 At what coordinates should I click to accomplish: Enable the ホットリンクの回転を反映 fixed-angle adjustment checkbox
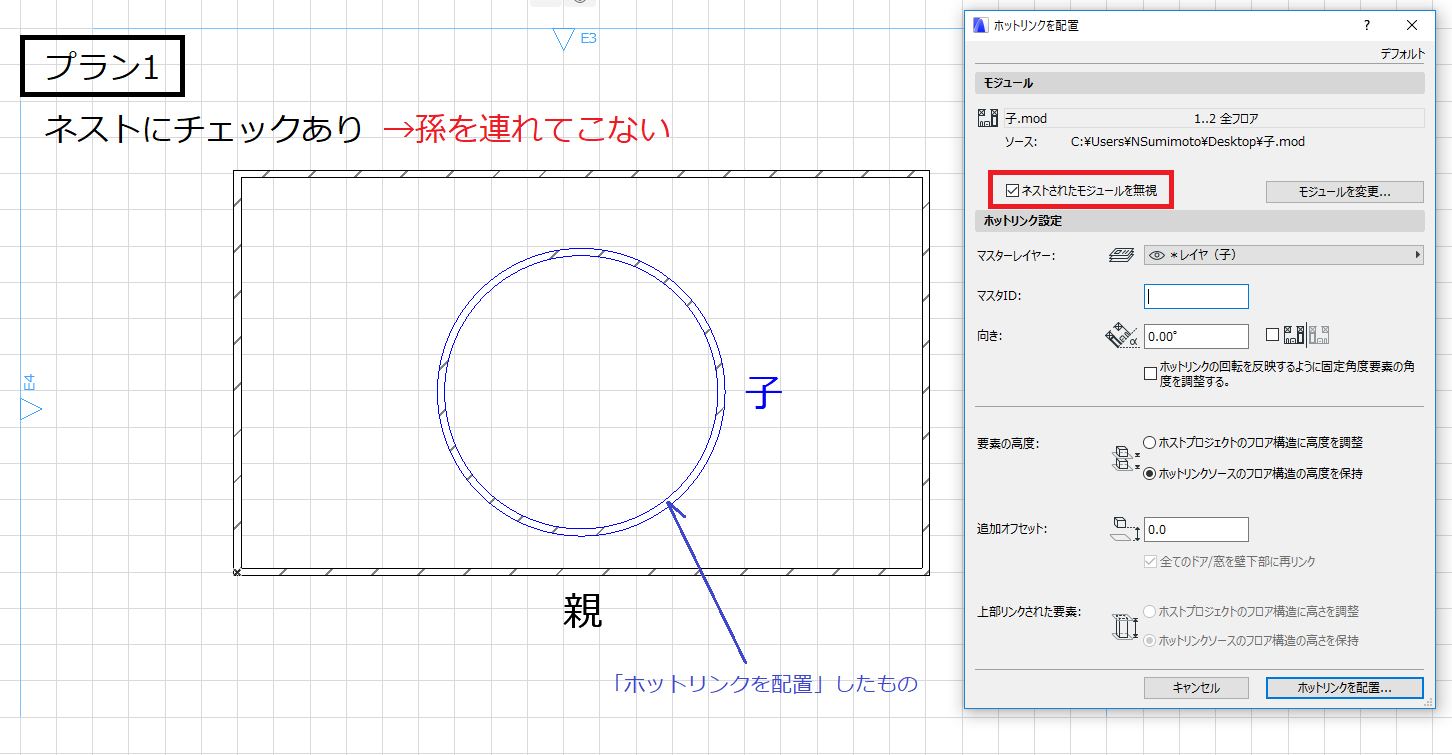(1150, 373)
